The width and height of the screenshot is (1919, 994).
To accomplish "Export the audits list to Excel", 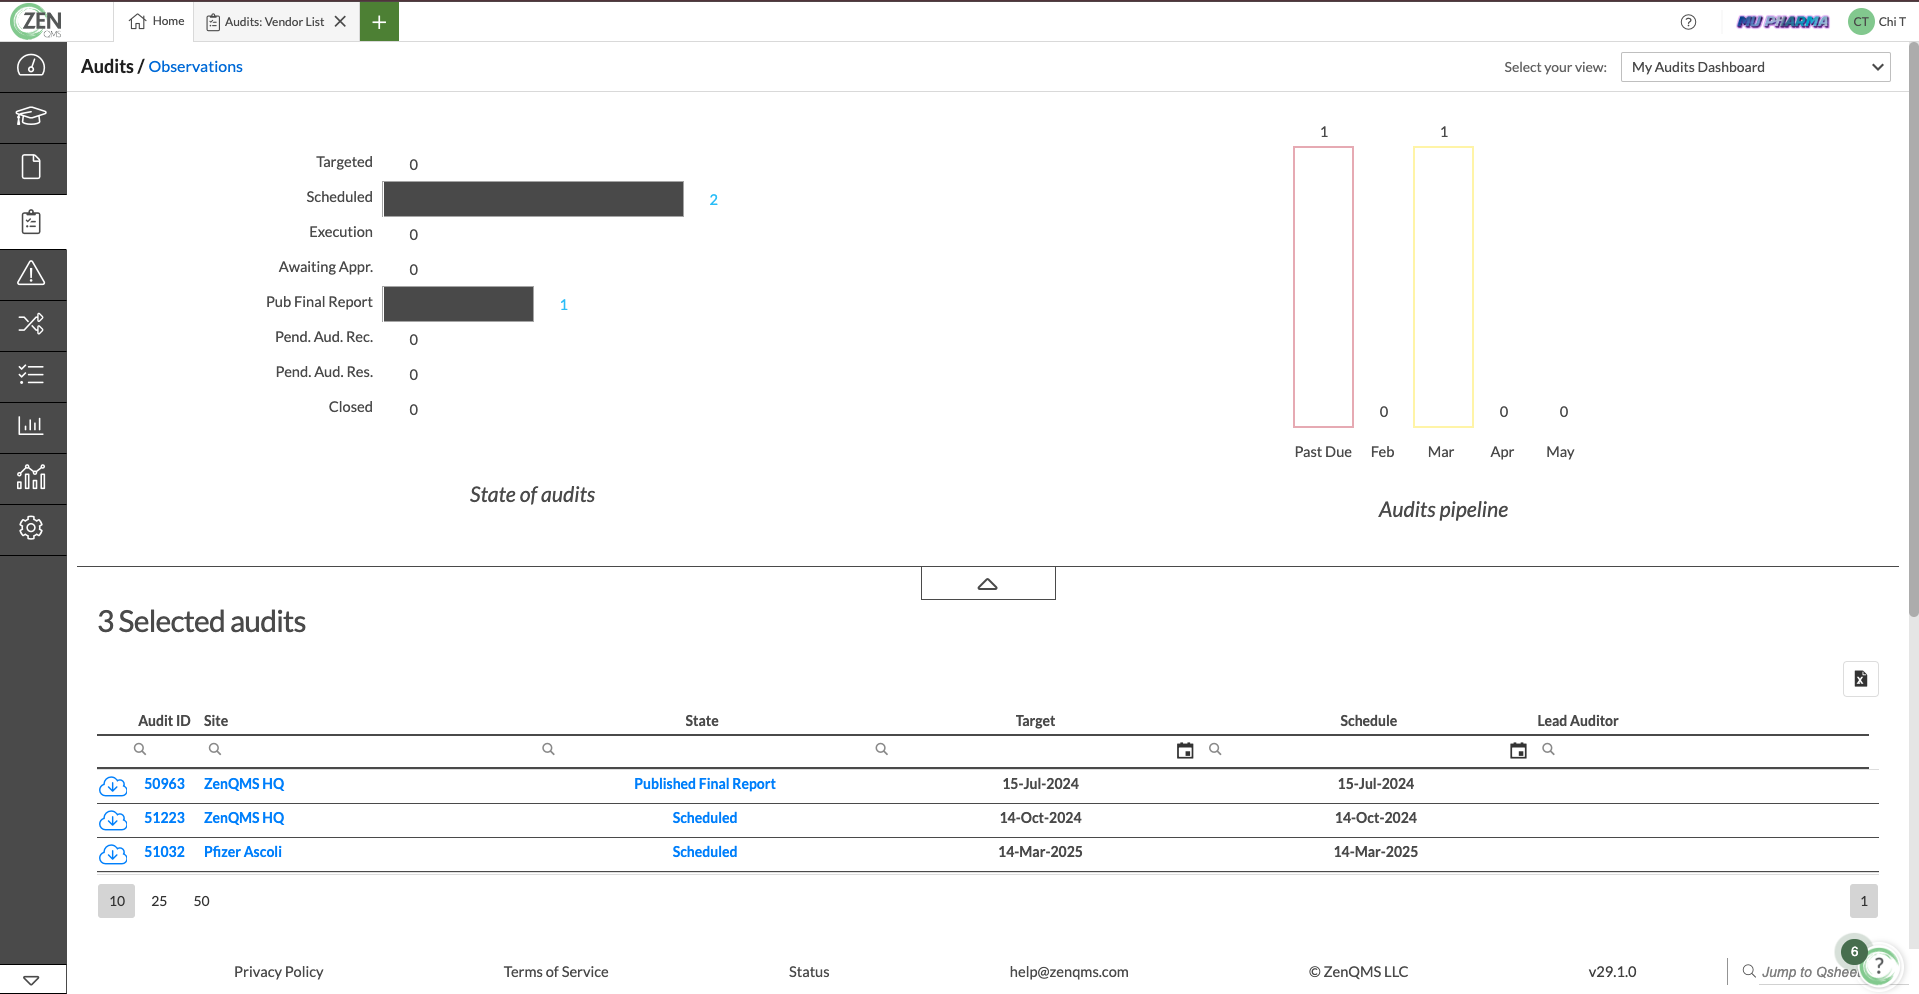I will point(1860,679).
